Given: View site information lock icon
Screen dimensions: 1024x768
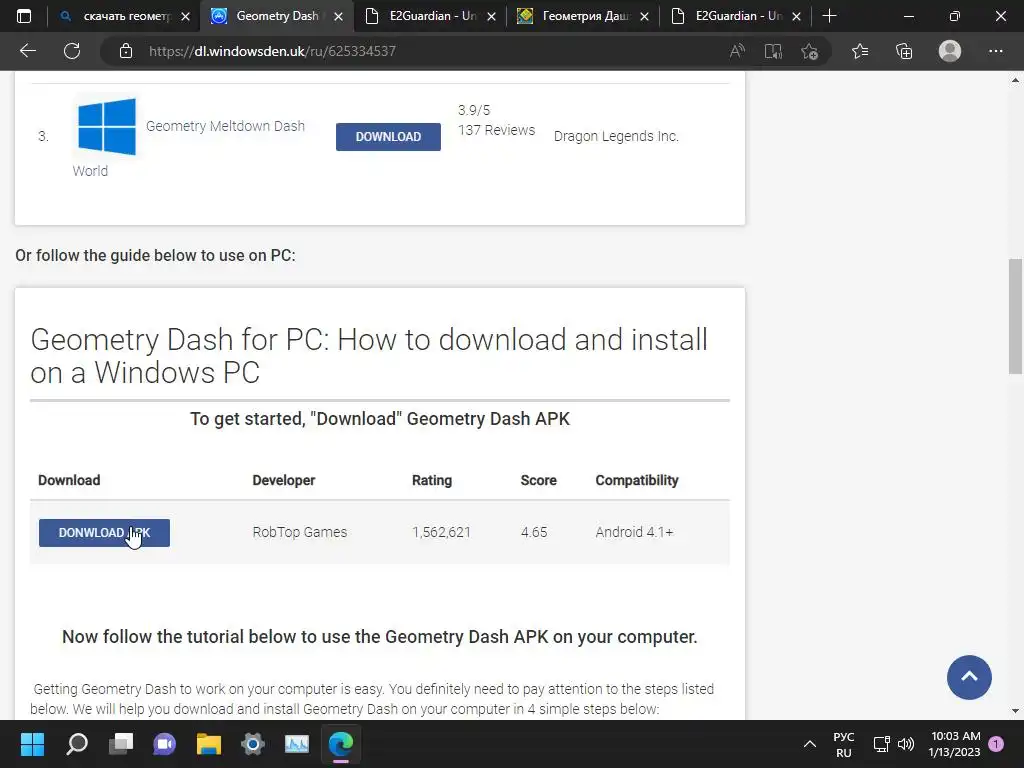Looking at the screenshot, I should pos(126,51).
